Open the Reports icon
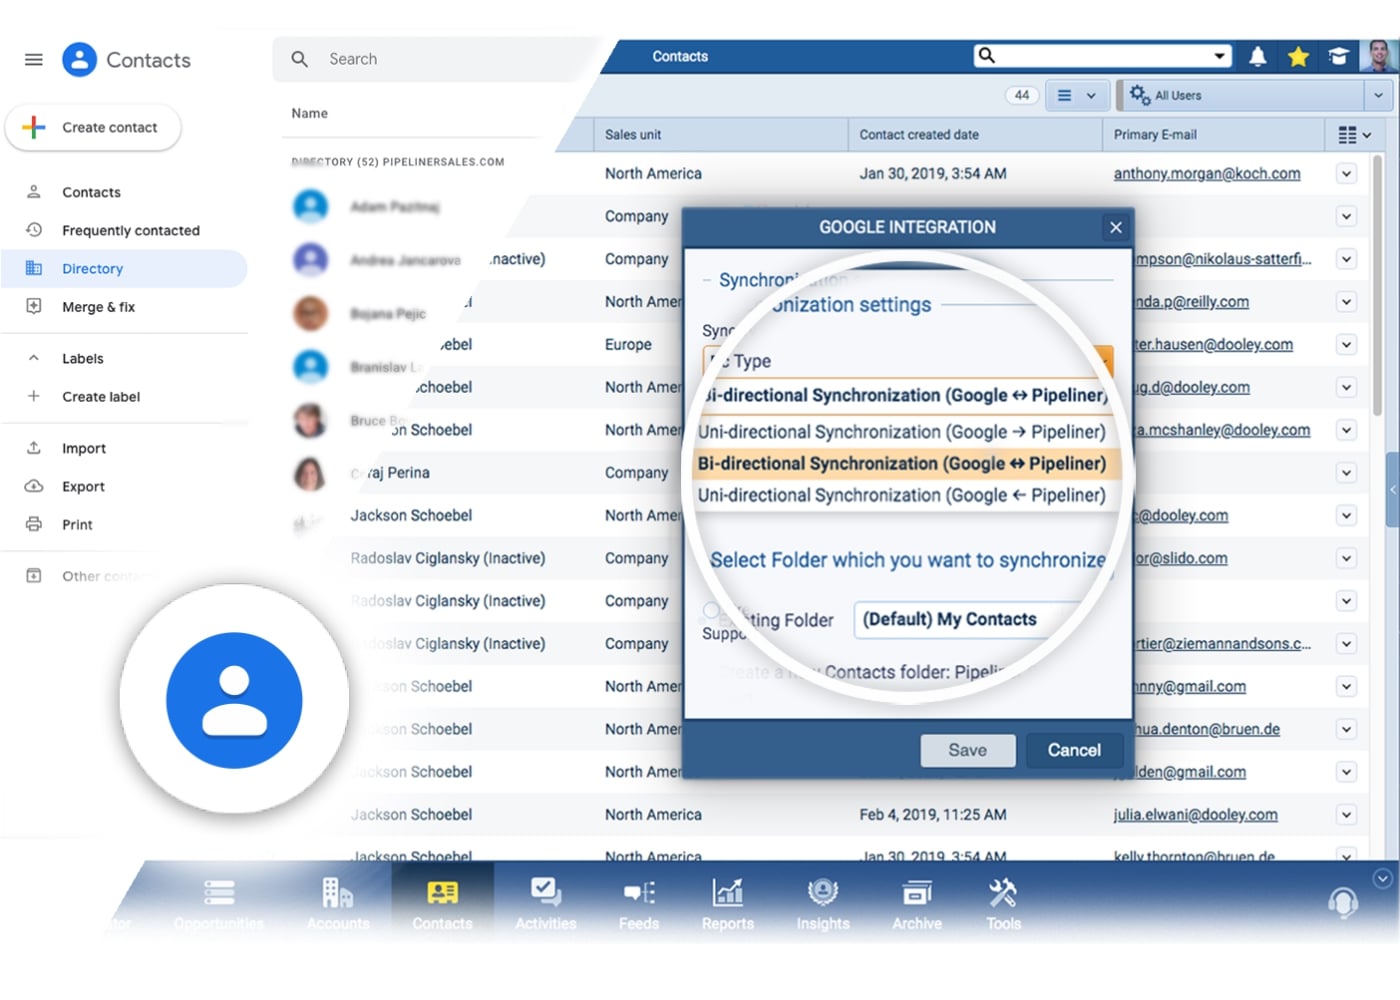Viewport: 1400px width, 1000px height. click(x=727, y=900)
